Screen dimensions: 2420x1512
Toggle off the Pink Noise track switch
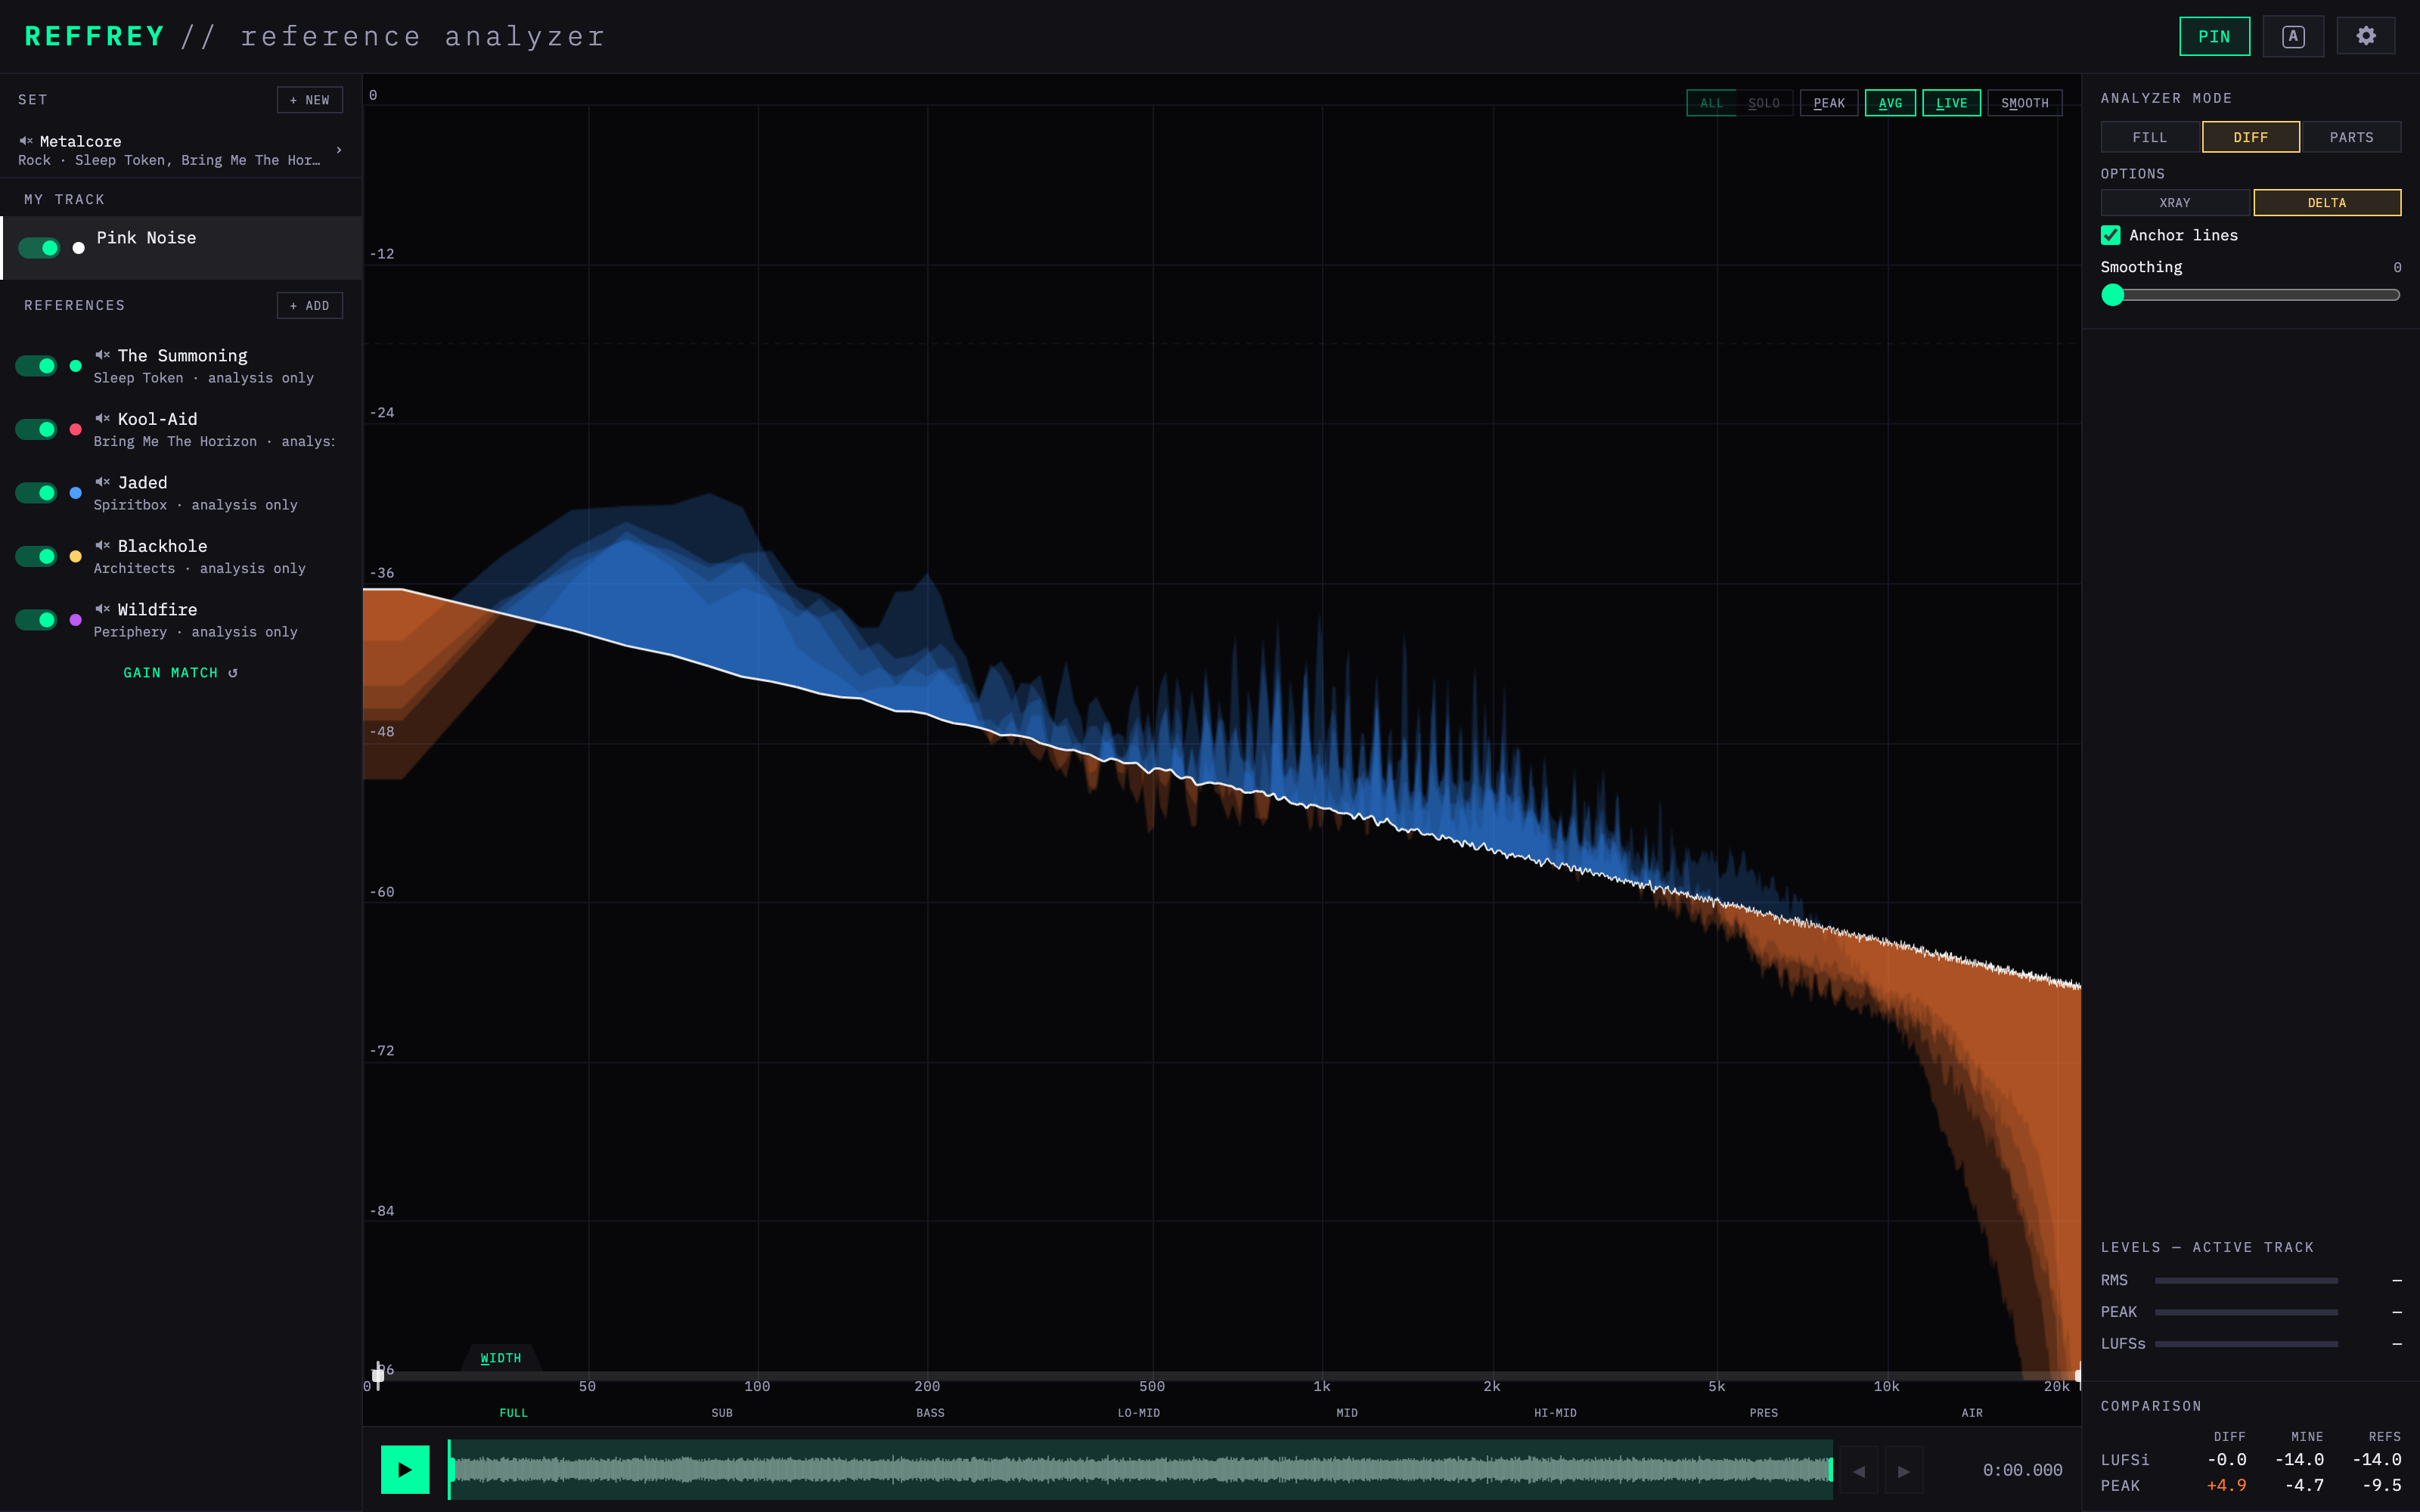[x=39, y=248]
